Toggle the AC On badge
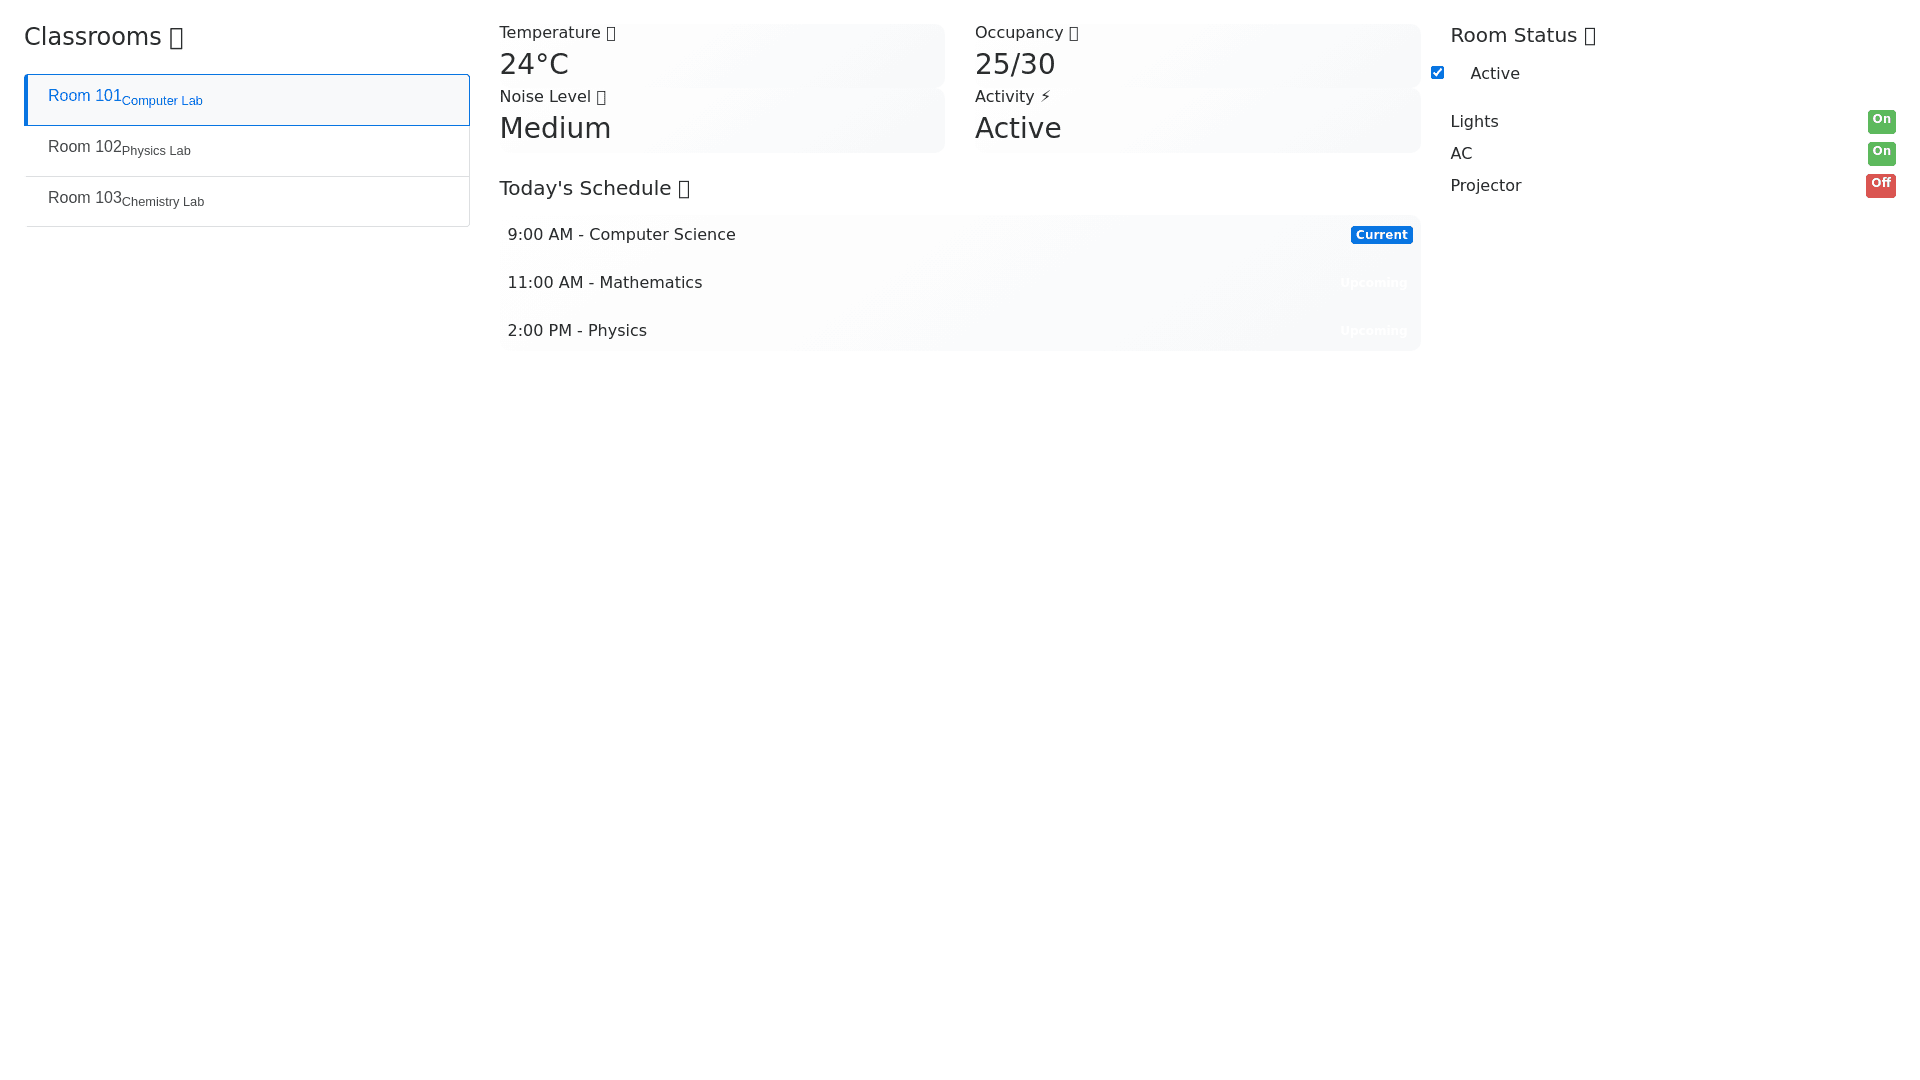 (x=1881, y=153)
